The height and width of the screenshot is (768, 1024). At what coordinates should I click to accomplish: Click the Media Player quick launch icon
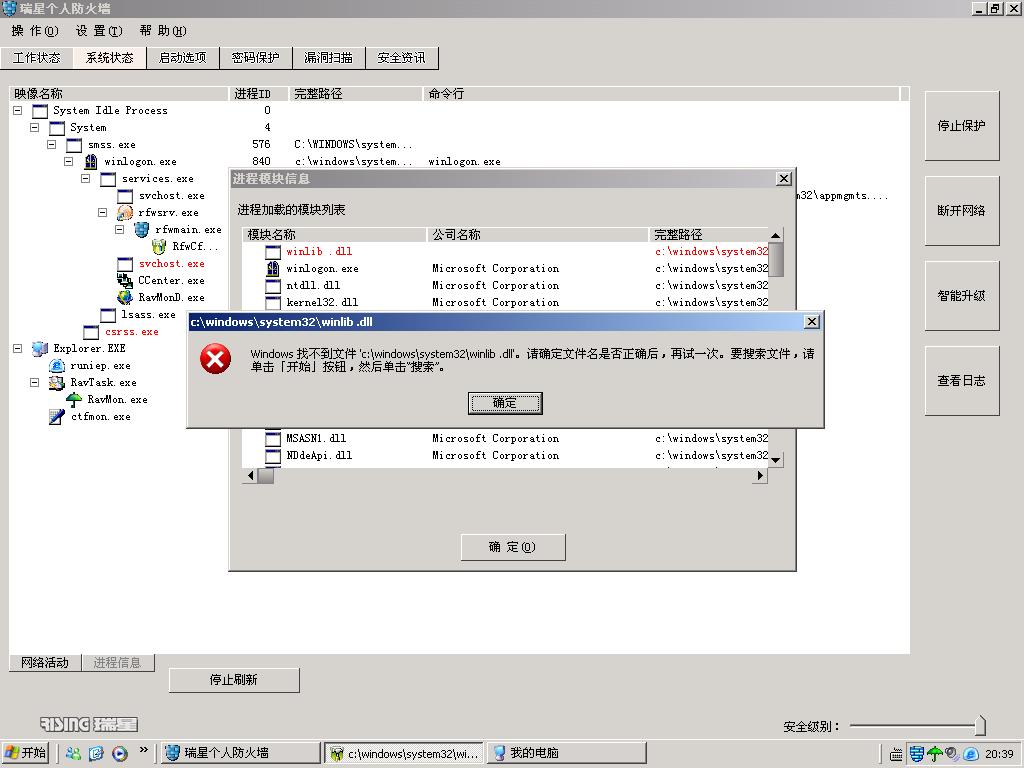click(x=120, y=753)
